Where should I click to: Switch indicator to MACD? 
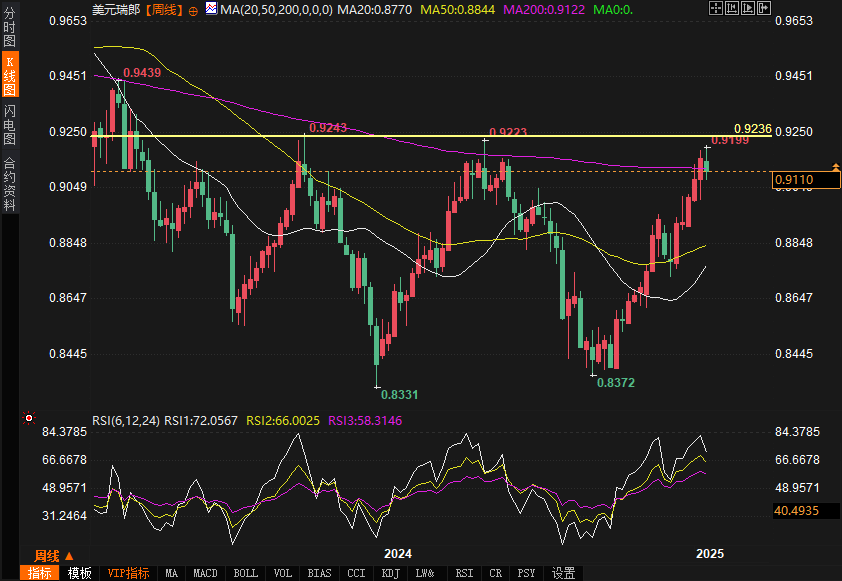(x=206, y=573)
